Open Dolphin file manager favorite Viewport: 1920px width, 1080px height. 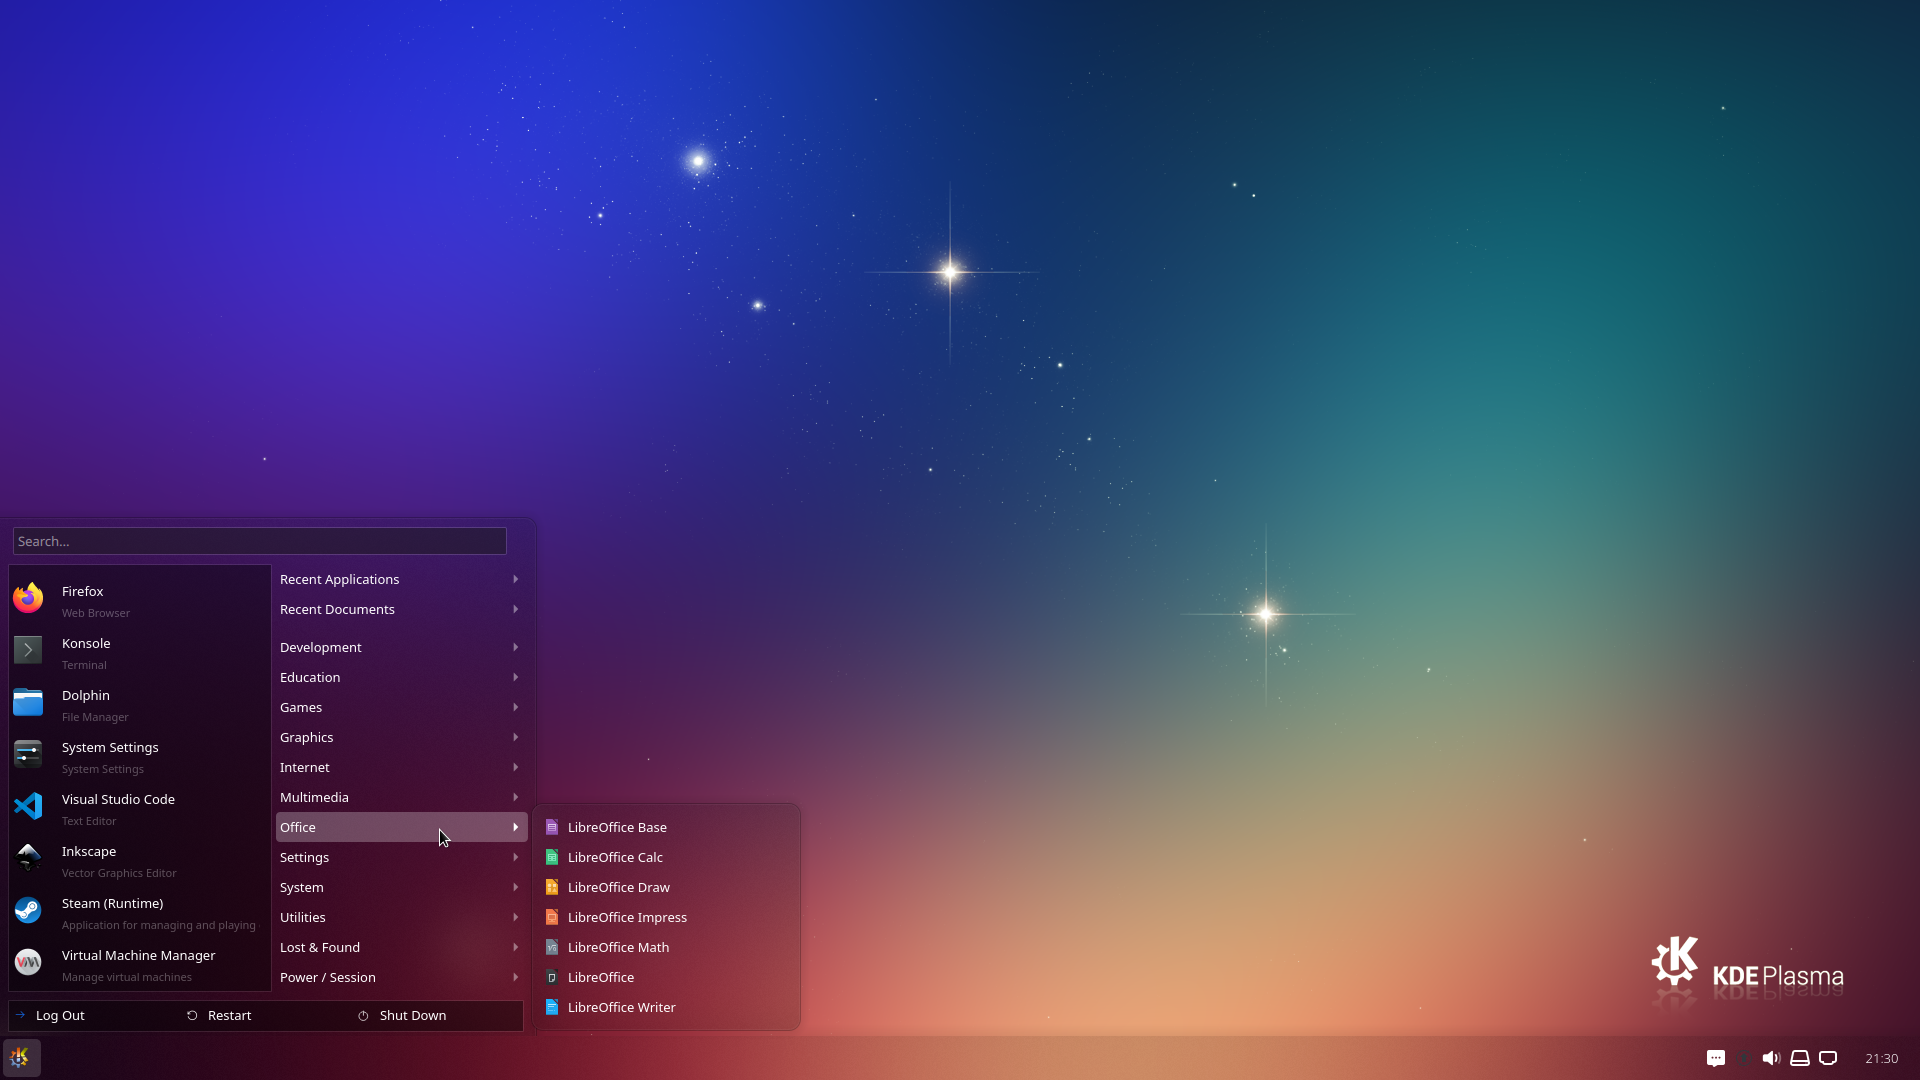click(140, 705)
